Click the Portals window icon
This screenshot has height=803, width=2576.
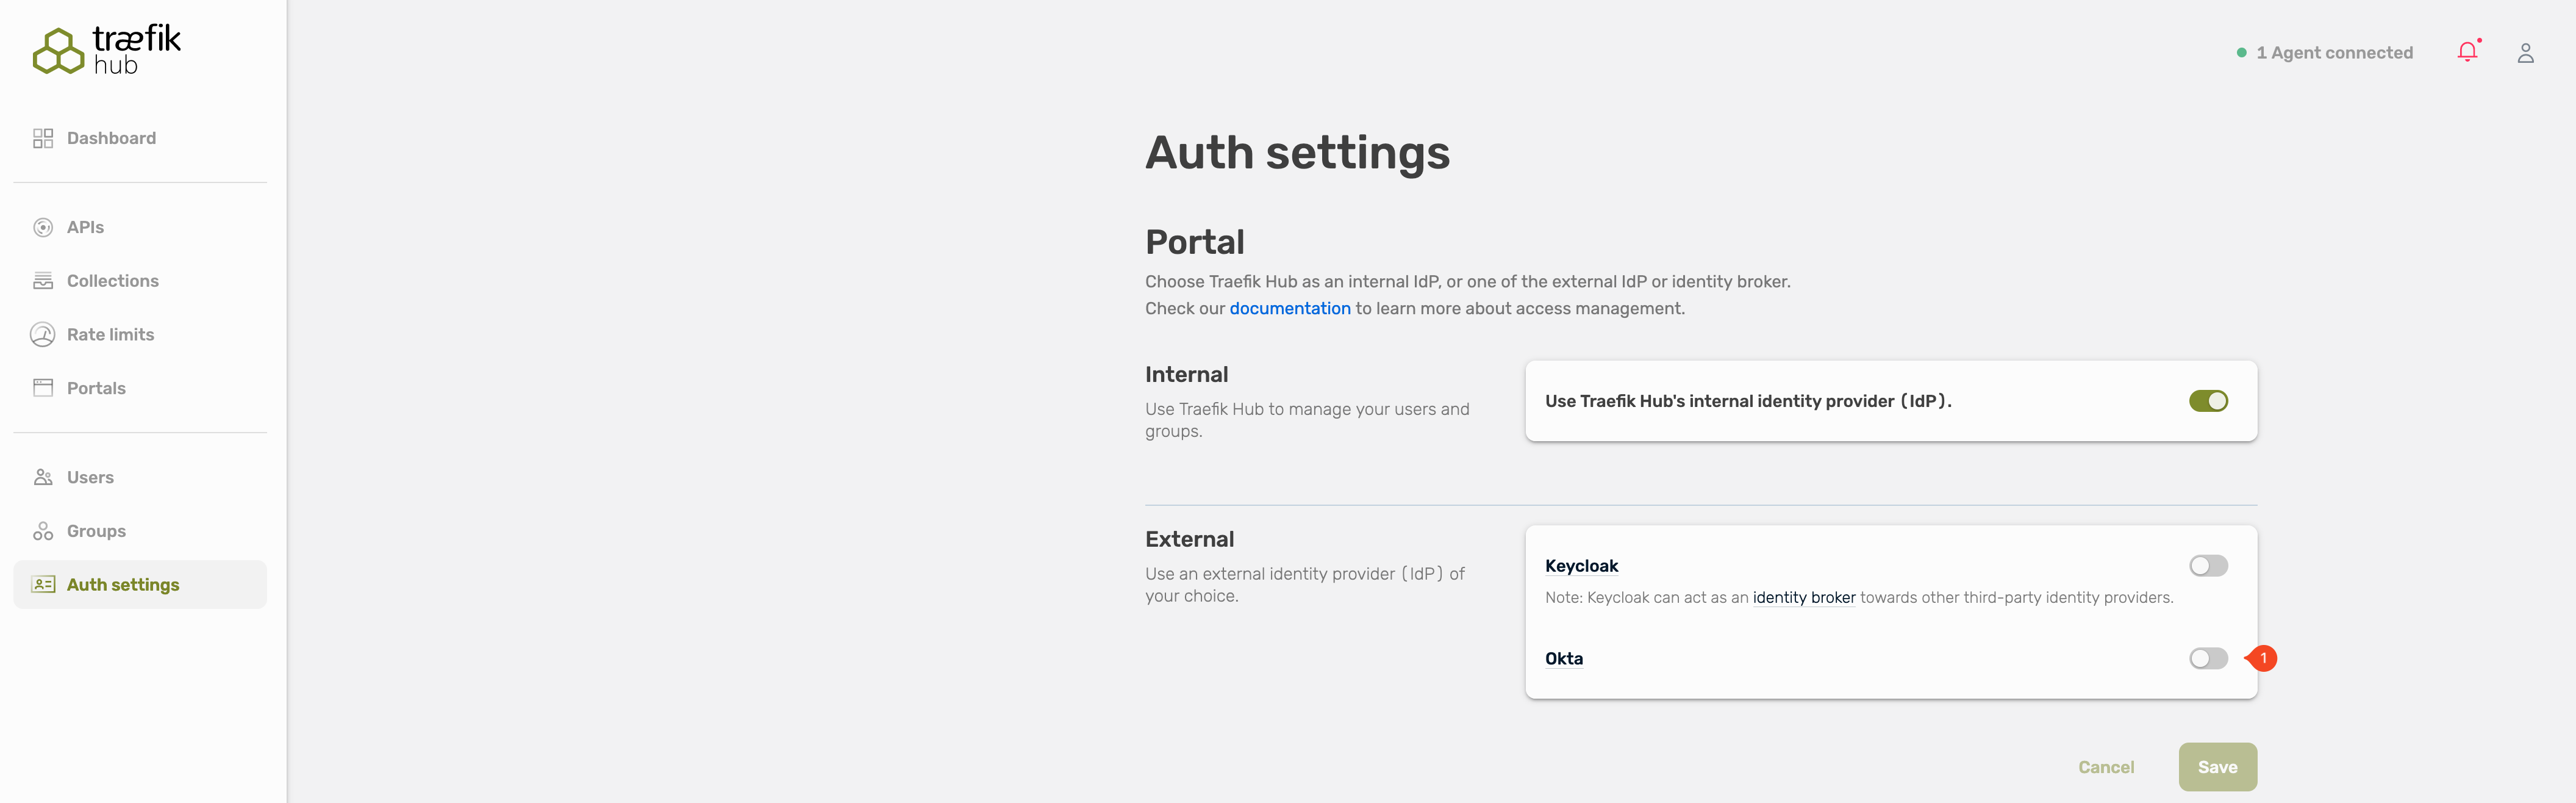(43, 388)
